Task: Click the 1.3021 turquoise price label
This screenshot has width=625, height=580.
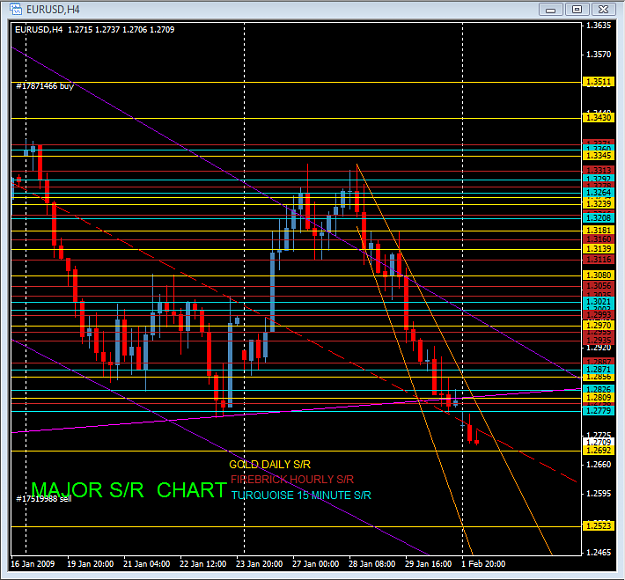Action: [598, 302]
